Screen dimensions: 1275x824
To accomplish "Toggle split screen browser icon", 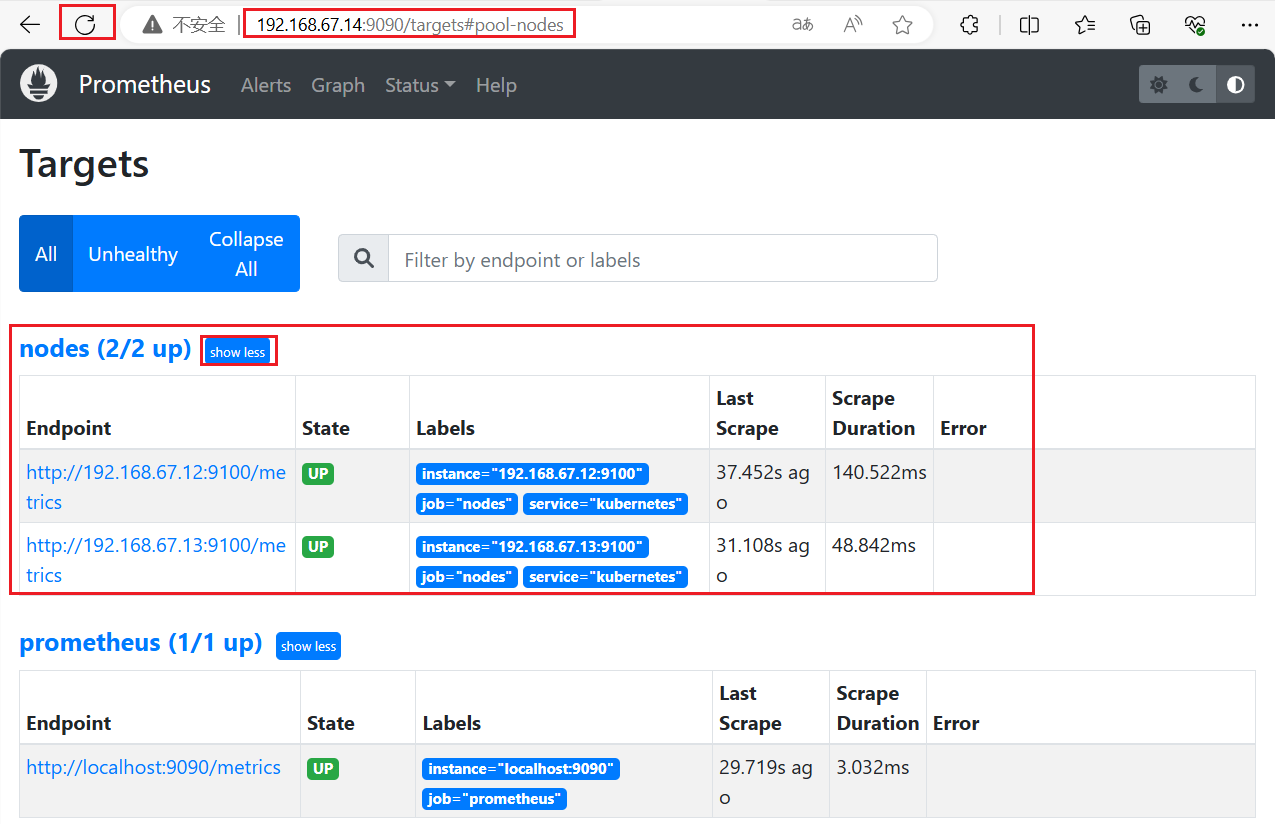I will click(1029, 25).
